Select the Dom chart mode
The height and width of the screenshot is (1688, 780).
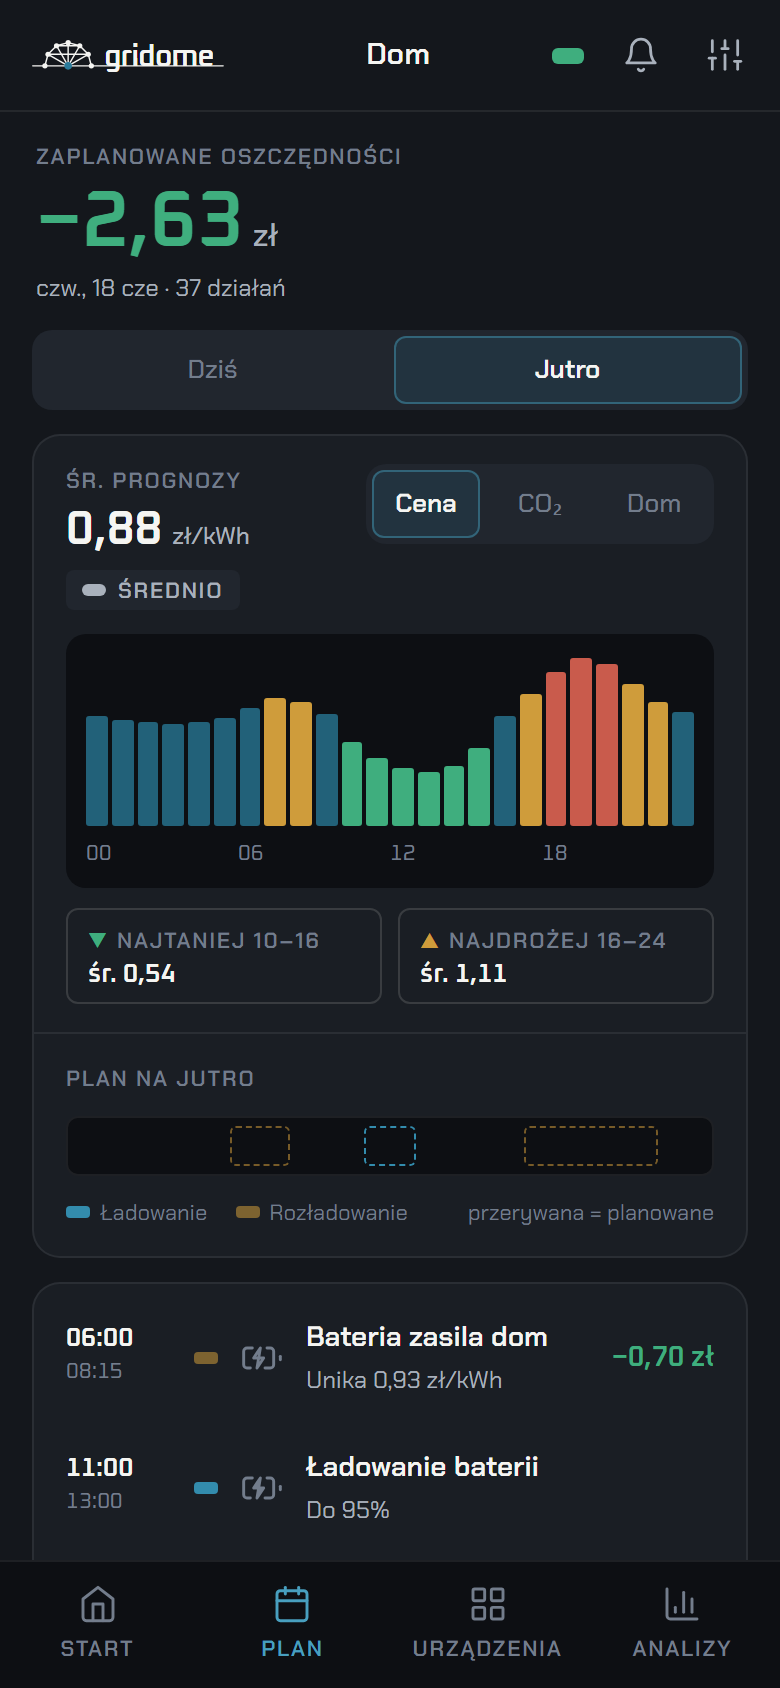[654, 504]
